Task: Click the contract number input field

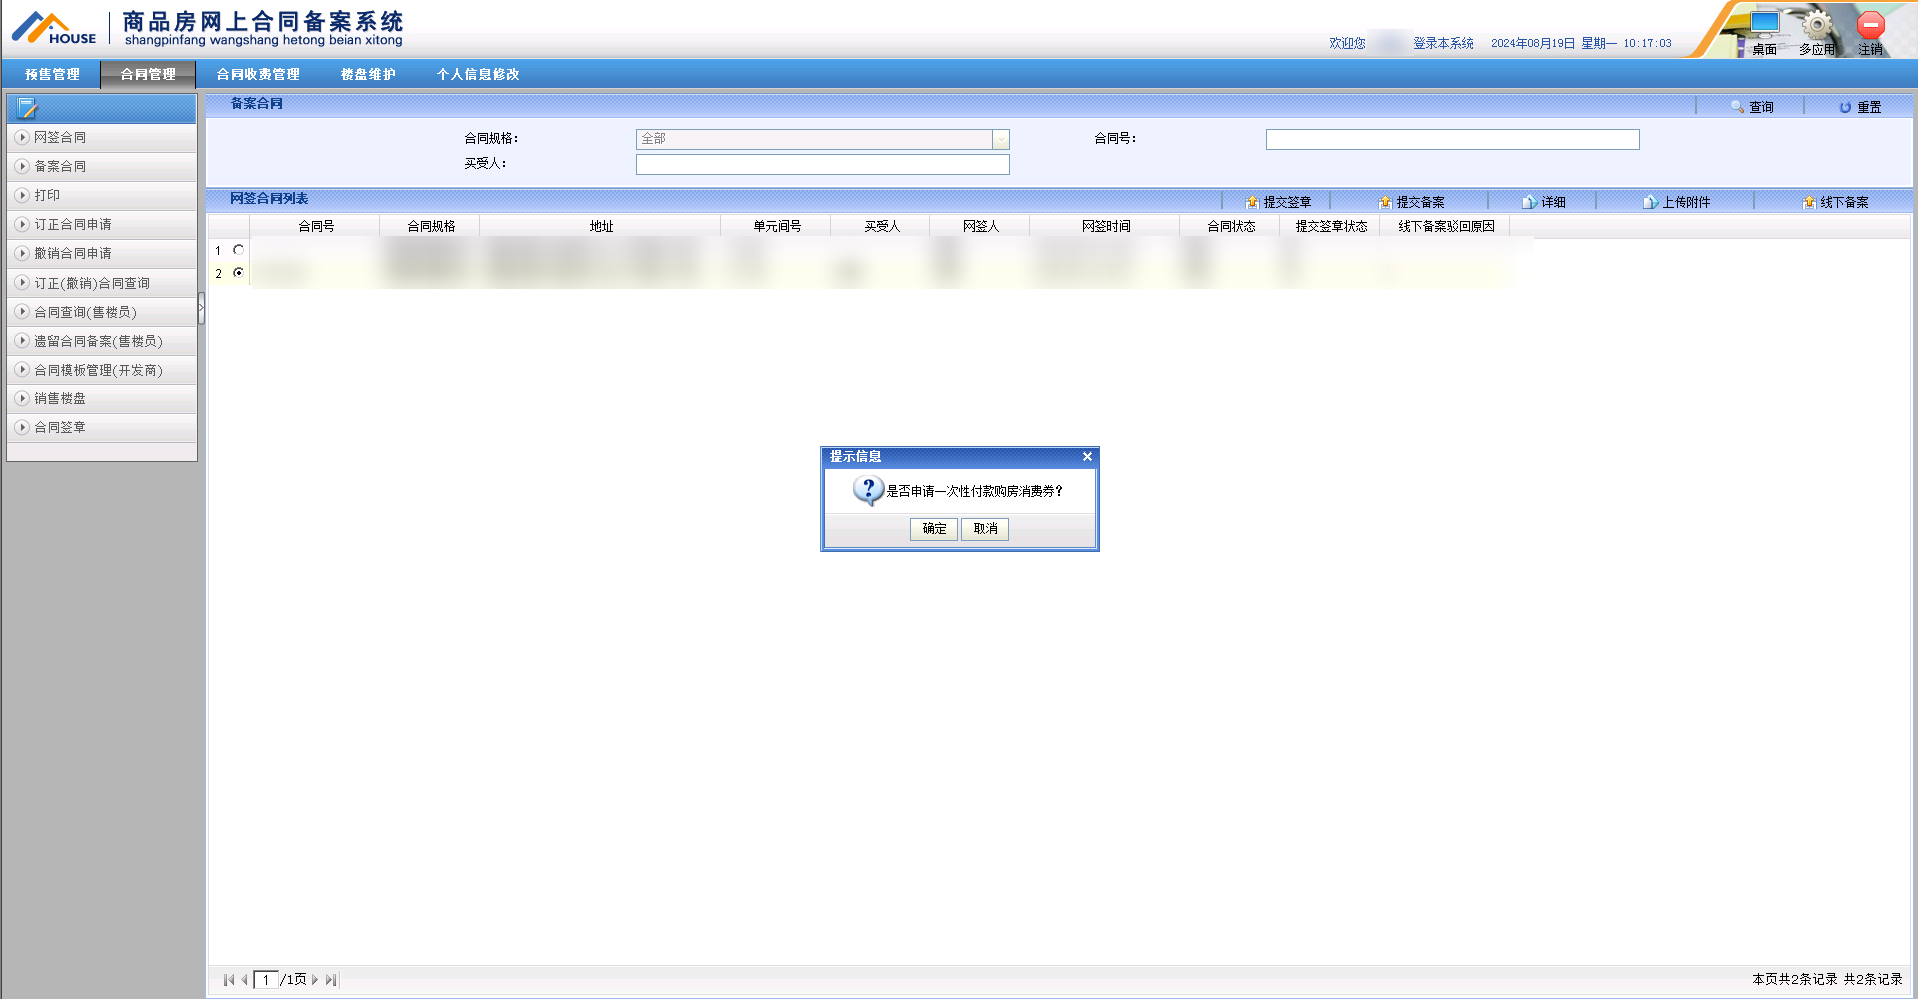Action: coord(1452,140)
